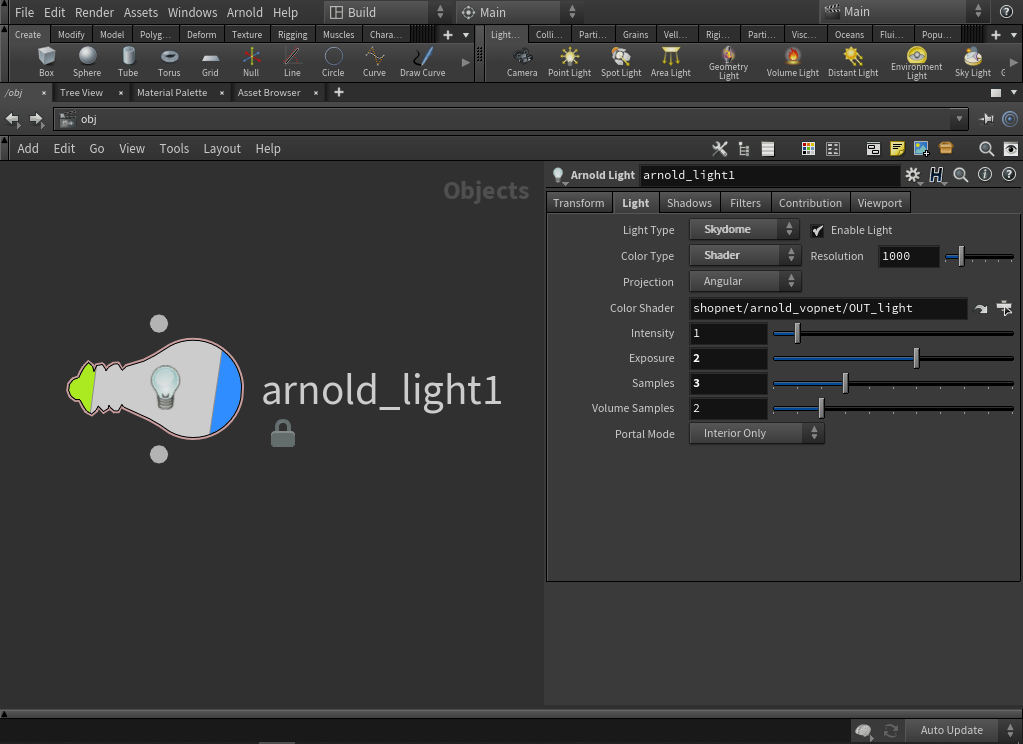Pick the Curve shelf tool

click(374, 62)
